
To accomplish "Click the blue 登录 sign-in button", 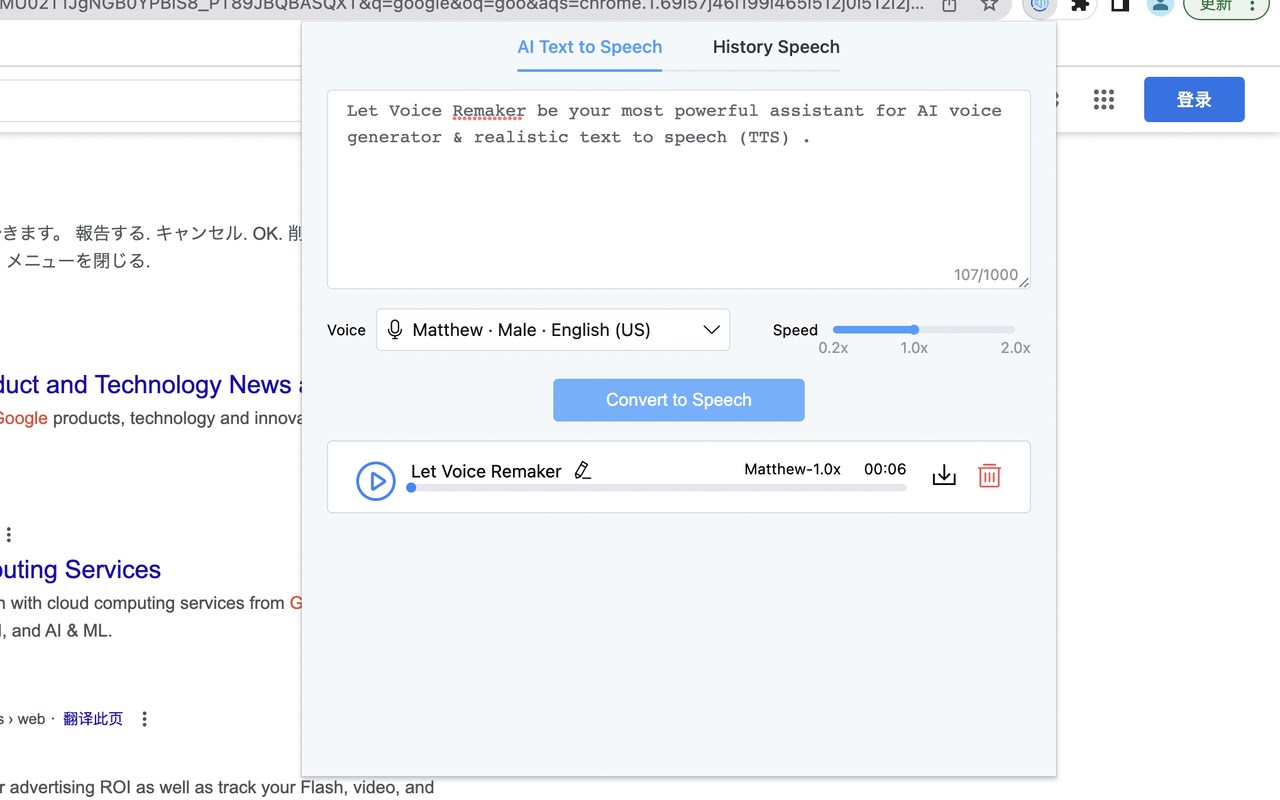I will [1194, 99].
